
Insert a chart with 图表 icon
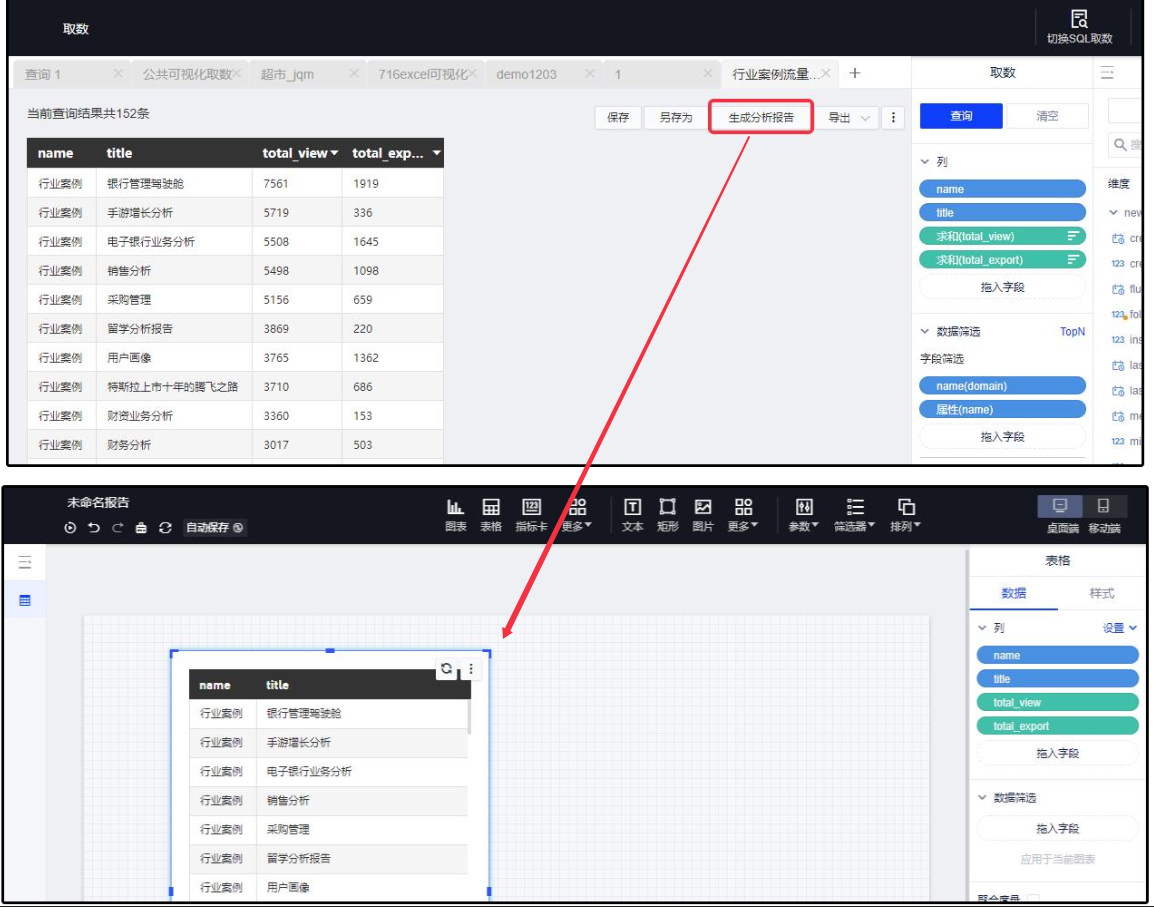pos(456,508)
